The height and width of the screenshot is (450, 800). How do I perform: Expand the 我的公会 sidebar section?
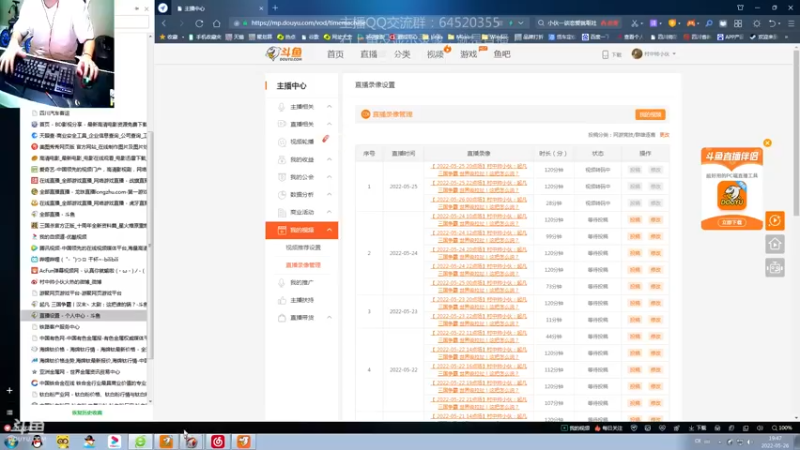point(302,177)
